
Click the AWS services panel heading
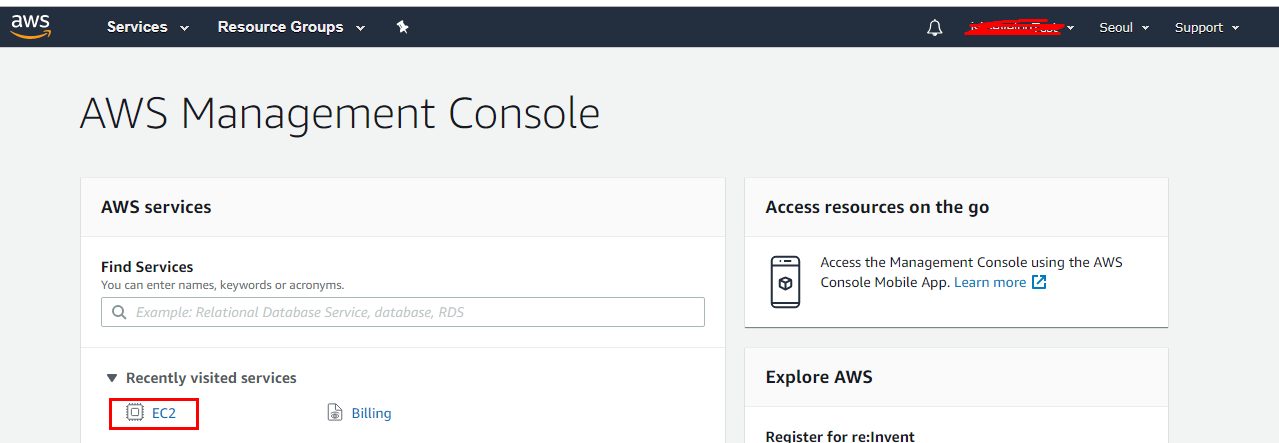click(156, 207)
